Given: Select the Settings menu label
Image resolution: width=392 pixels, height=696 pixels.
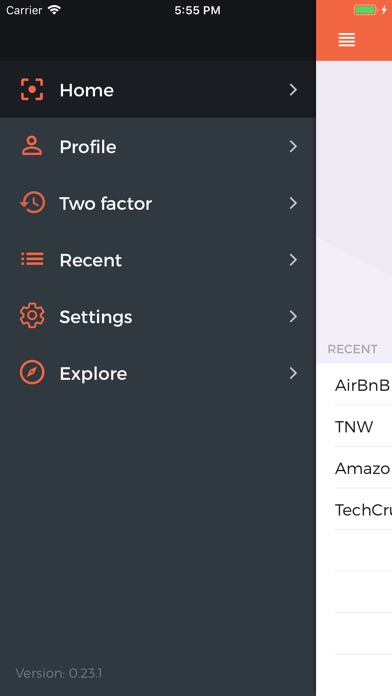Looking at the screenshot, I should 96,317.
